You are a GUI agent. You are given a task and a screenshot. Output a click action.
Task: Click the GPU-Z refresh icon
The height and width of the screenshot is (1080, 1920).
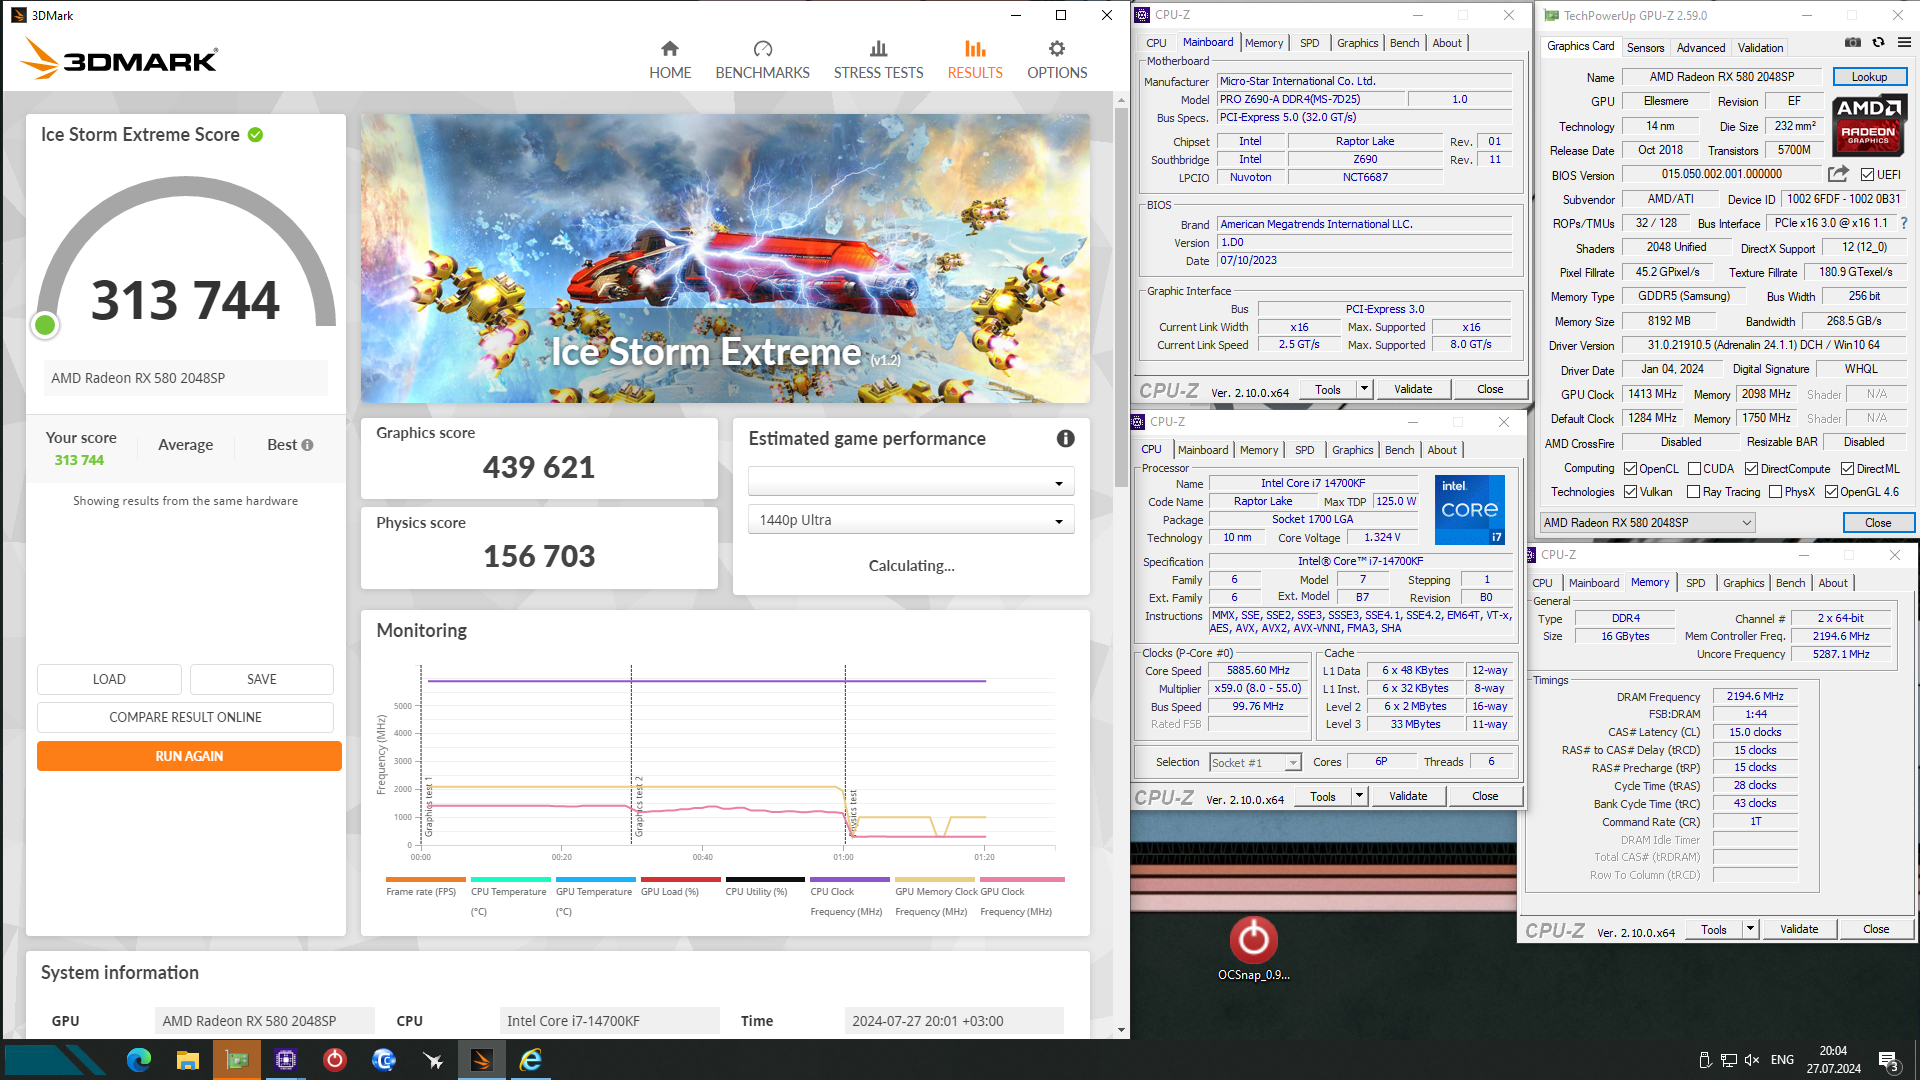1878,43
